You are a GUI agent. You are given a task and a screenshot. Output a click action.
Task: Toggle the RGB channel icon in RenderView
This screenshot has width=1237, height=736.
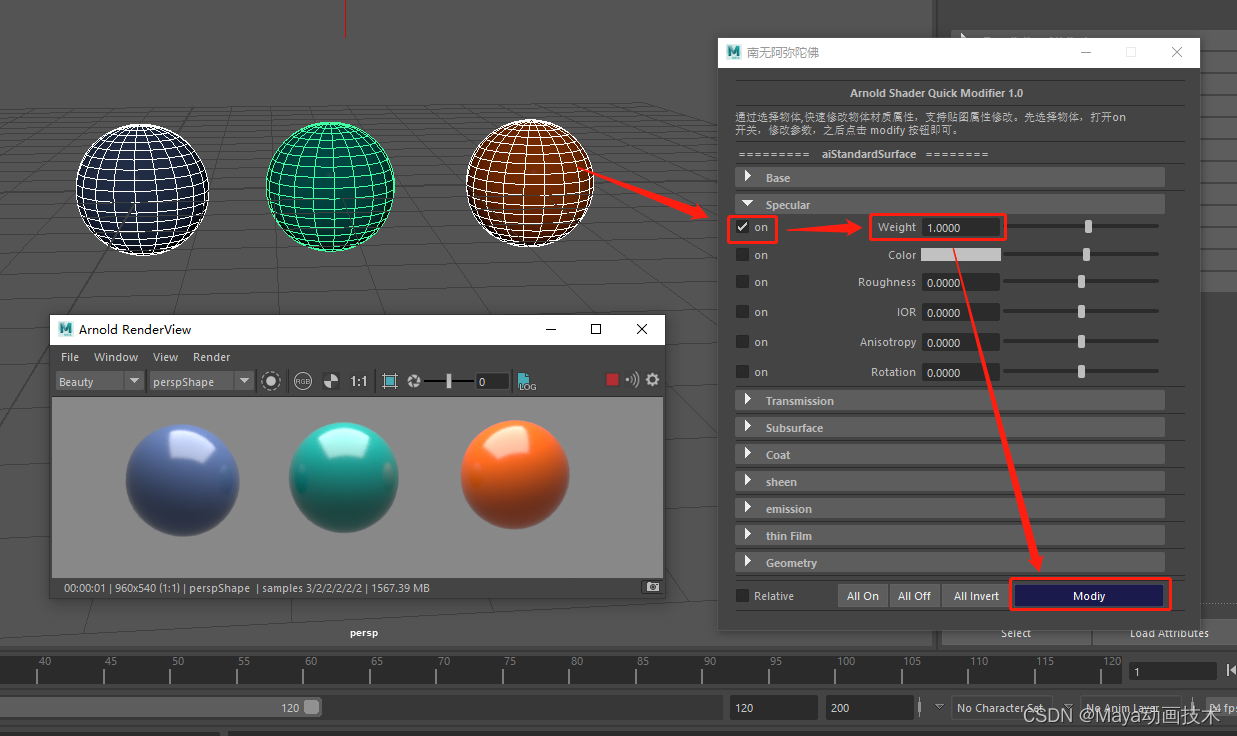tap(302, 381)
